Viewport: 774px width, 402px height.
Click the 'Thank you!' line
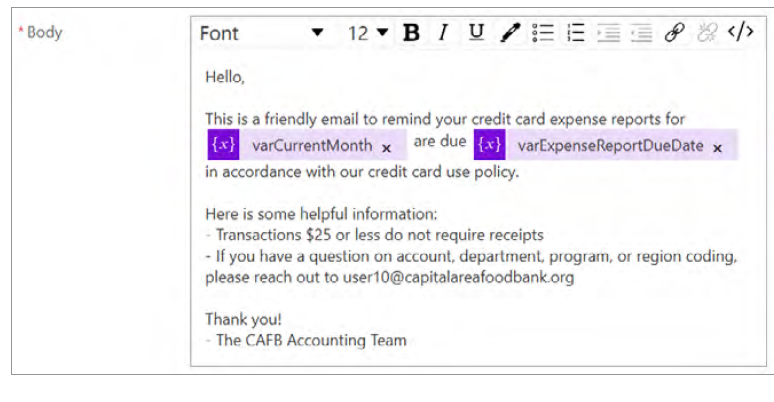tap(243, 319)
